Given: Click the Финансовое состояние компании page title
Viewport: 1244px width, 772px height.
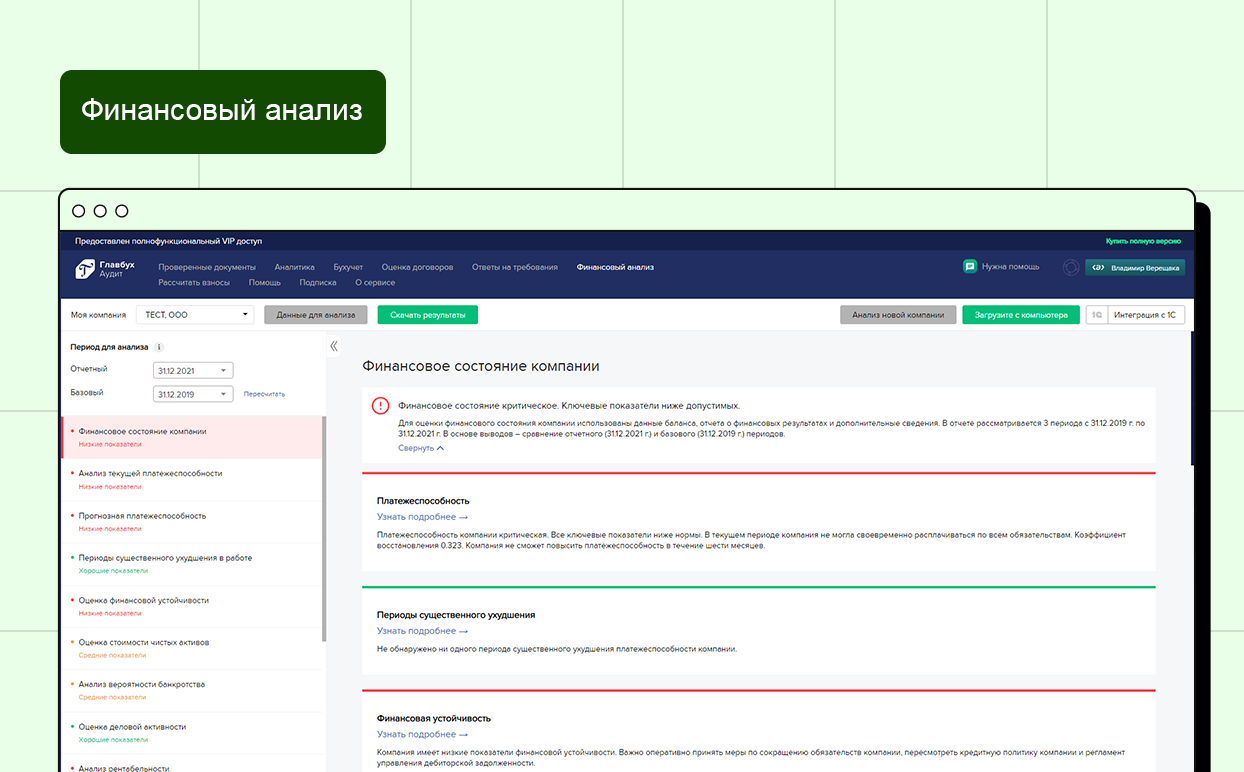Looking at the screenshot, I should point(481,366).
